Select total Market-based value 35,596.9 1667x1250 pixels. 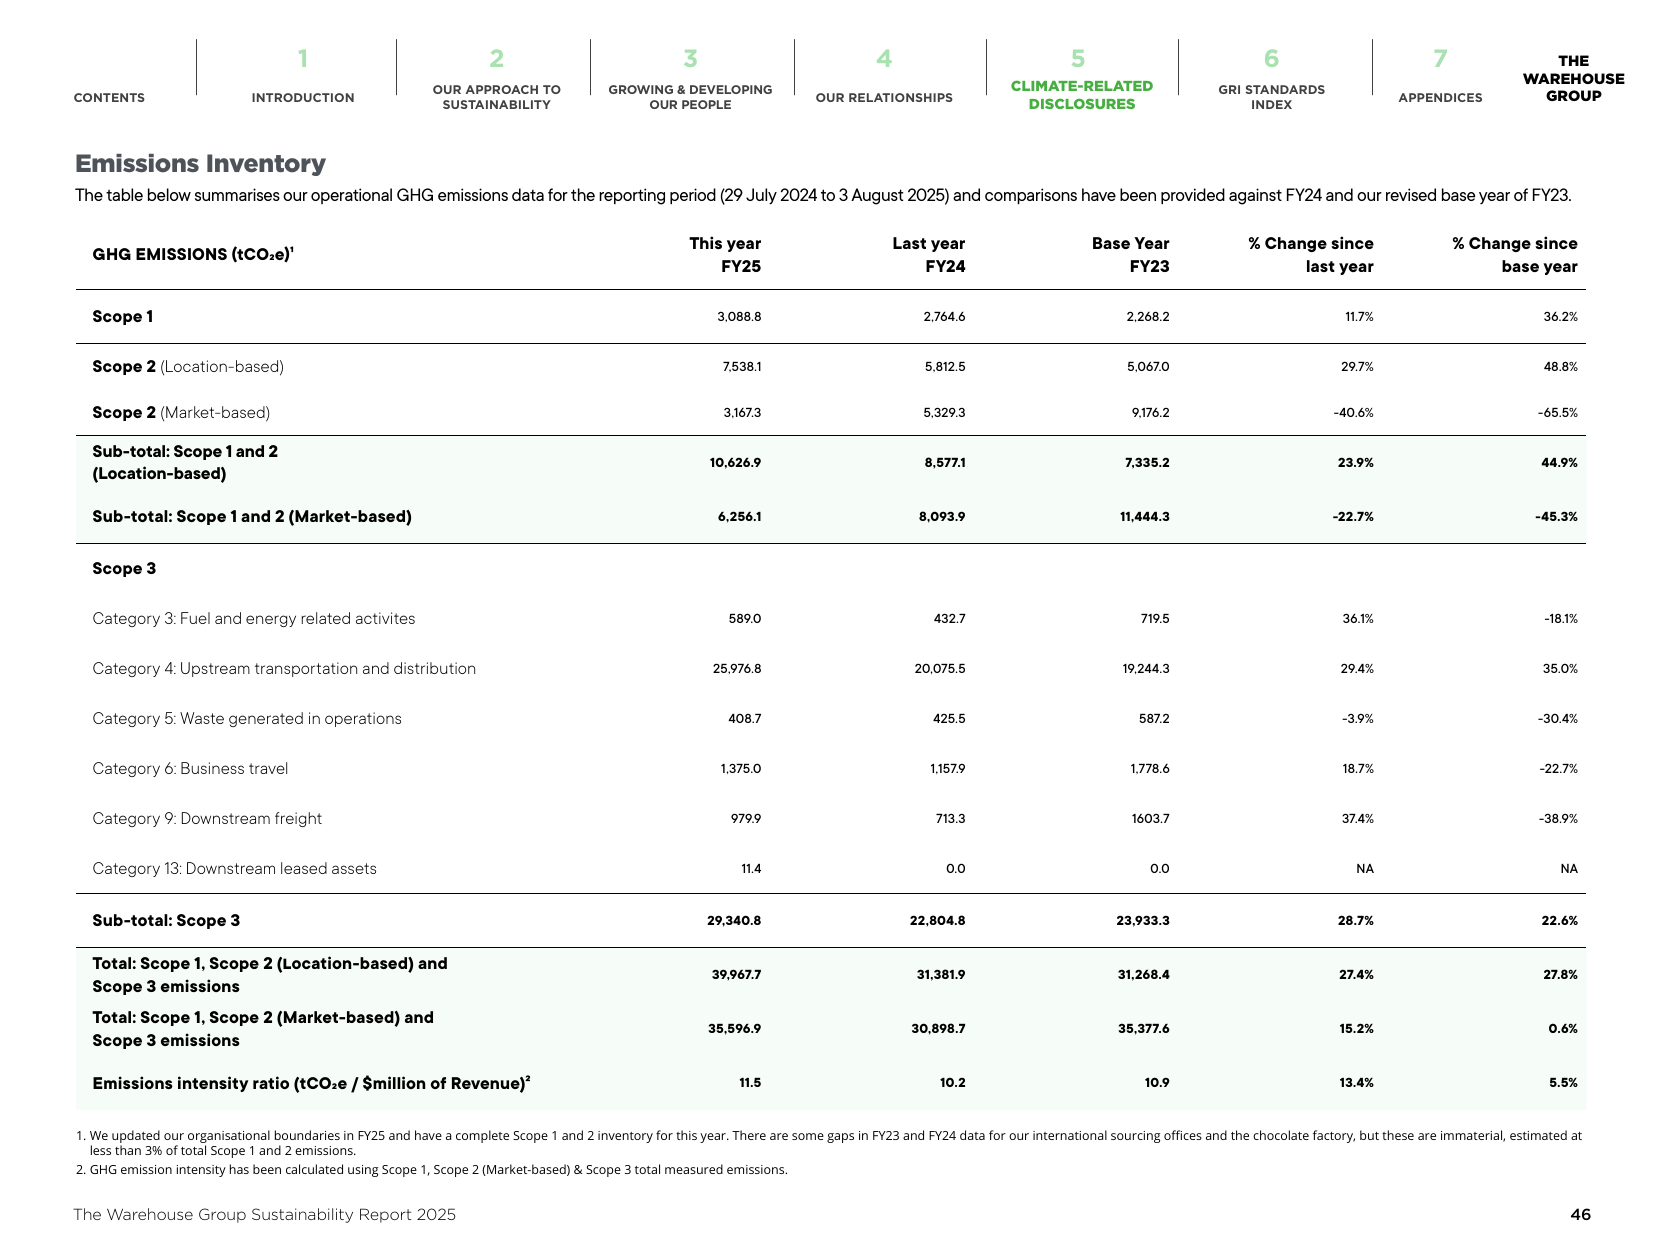[735, 1029]
